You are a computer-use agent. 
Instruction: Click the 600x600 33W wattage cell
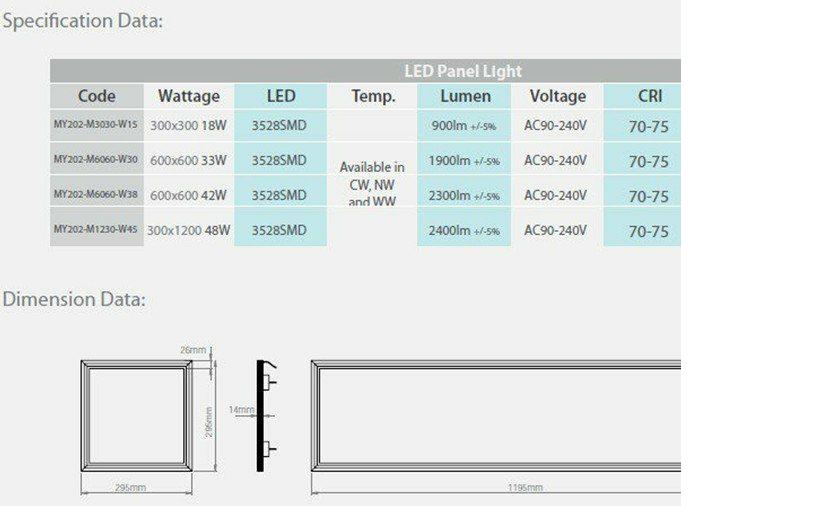click(188, 160)
